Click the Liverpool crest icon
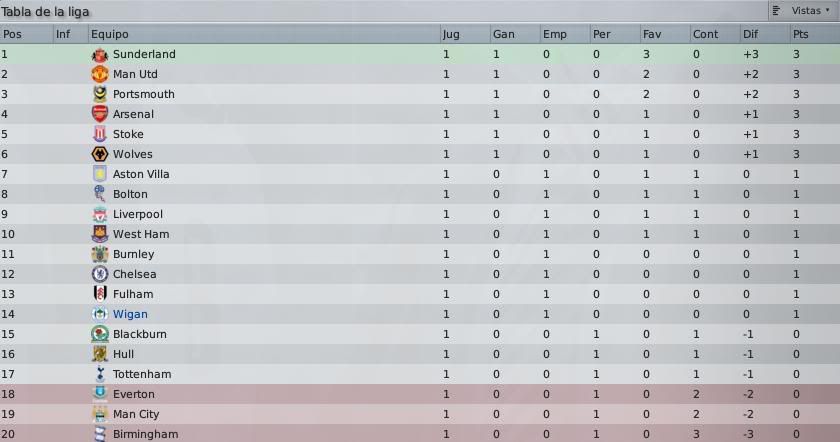 [x=100, y=214]
